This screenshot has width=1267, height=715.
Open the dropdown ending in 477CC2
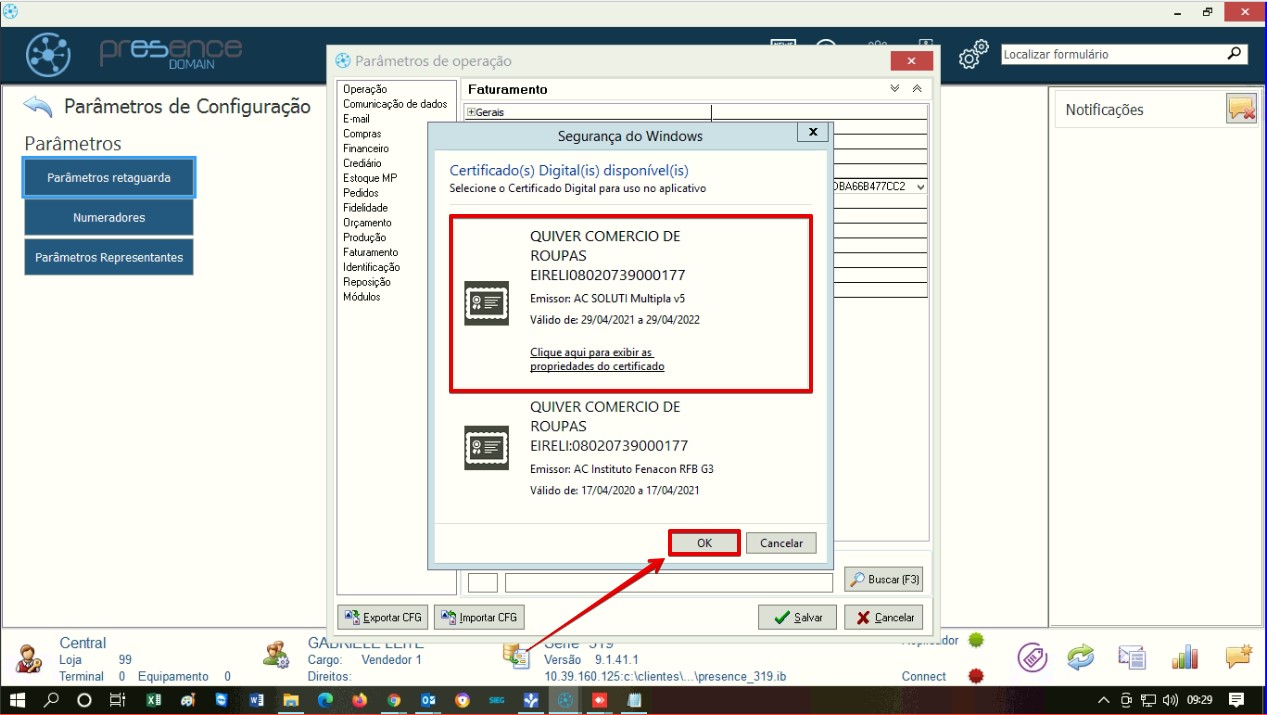tap(920, 187)
